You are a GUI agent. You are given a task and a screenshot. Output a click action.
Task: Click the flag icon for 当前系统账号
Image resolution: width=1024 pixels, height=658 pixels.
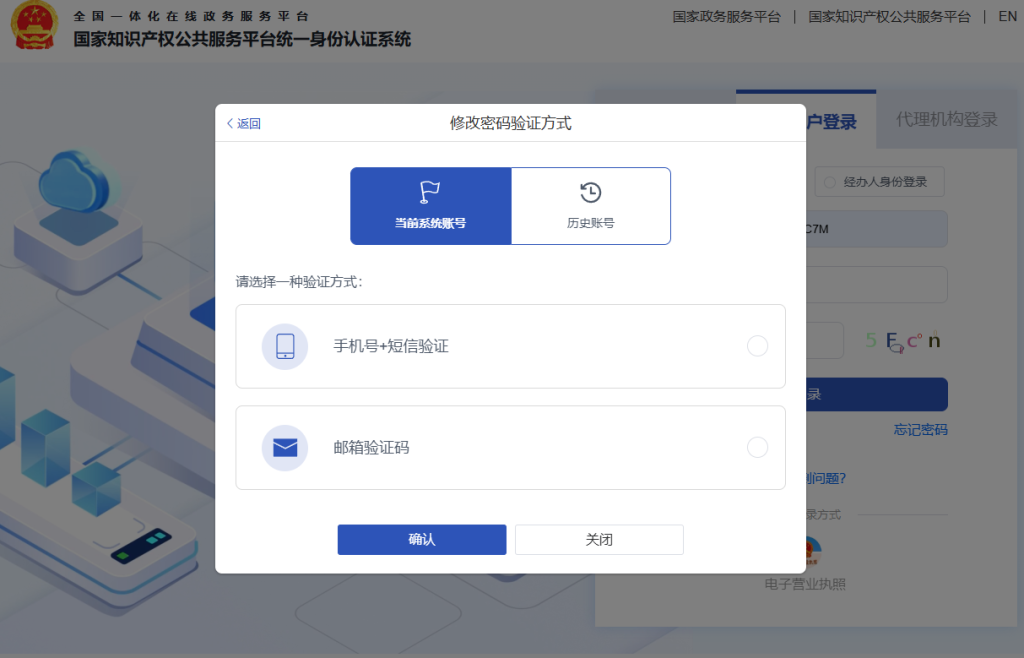pos(430,192)
